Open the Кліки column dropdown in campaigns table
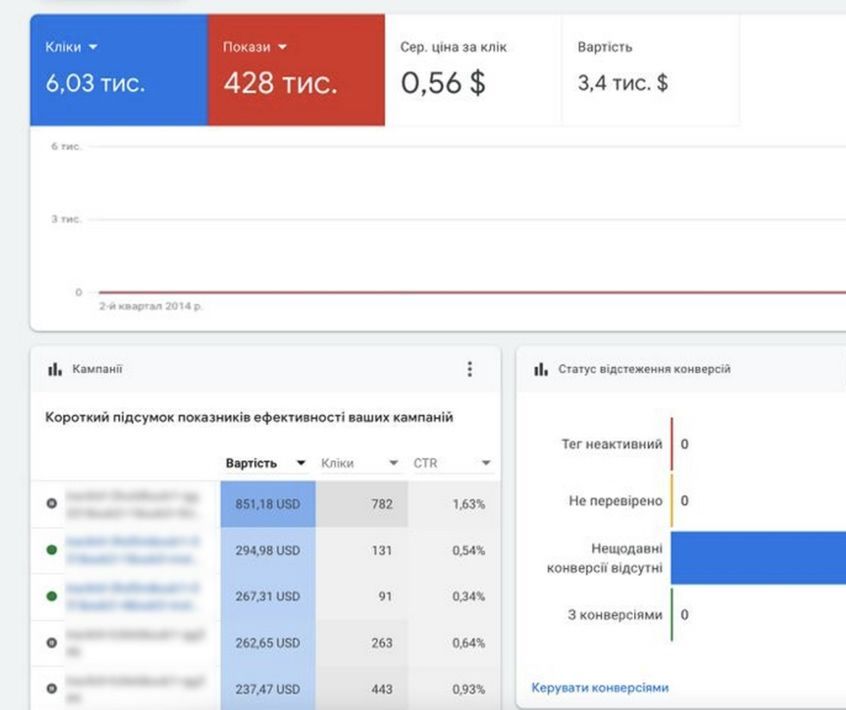This screenshot has height=710, width=846. 393,464
